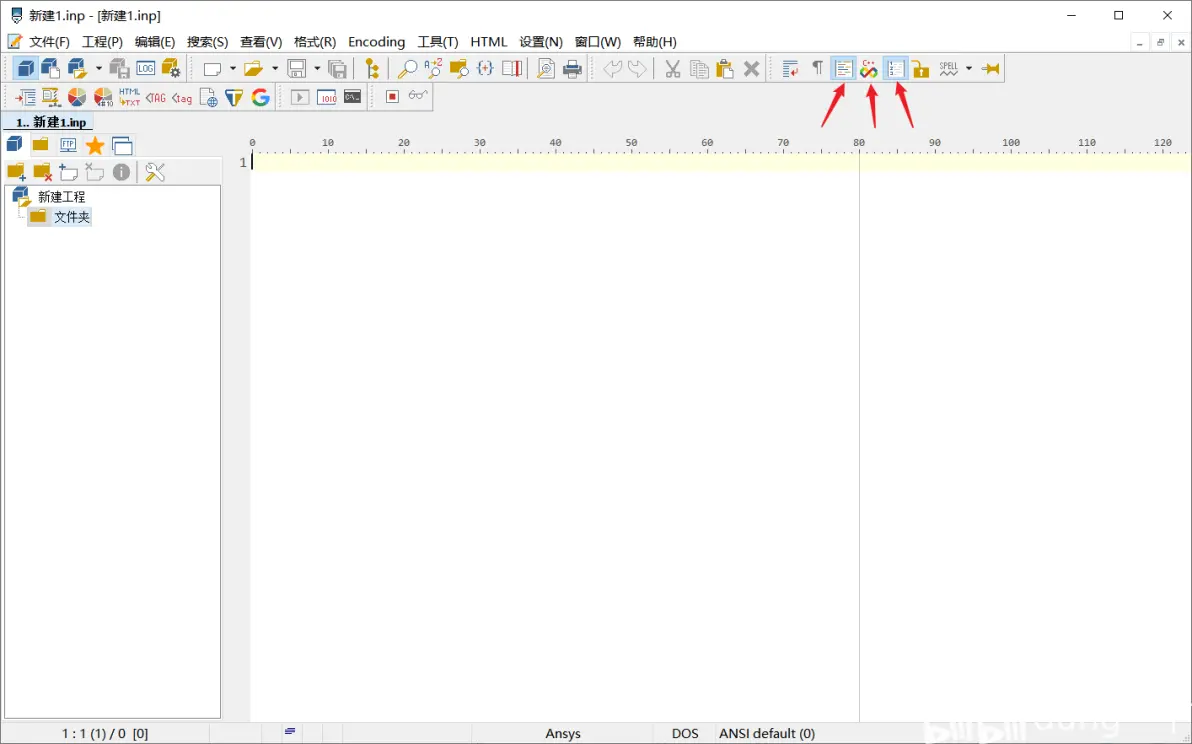This screenshot has width=1192, height=744.
Task: Open the Save dropdown arrow
Action: [x=317, y=69]
